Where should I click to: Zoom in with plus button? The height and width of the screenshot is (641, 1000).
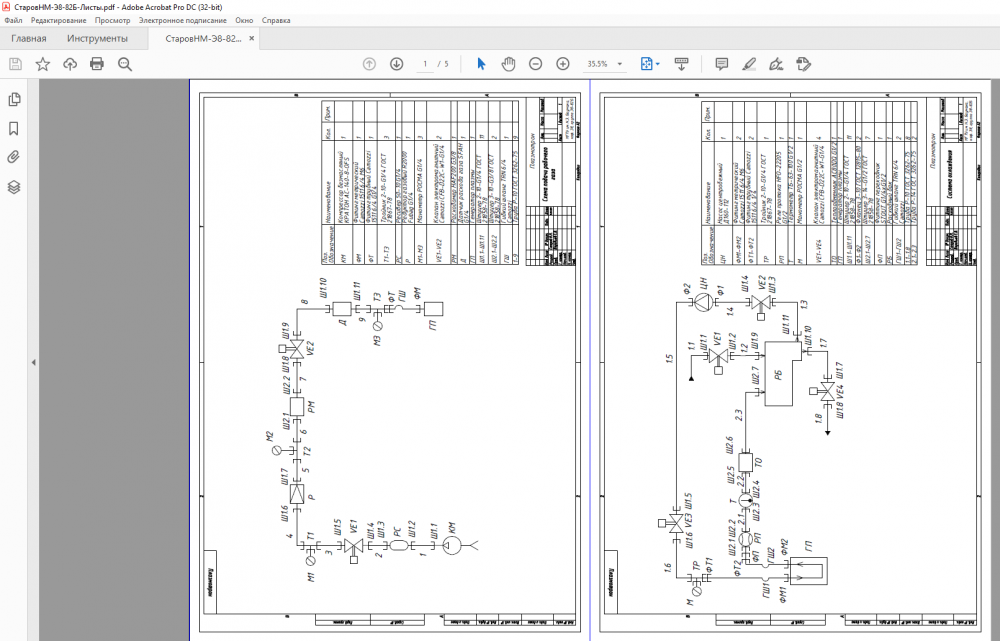tap(563, 64)
